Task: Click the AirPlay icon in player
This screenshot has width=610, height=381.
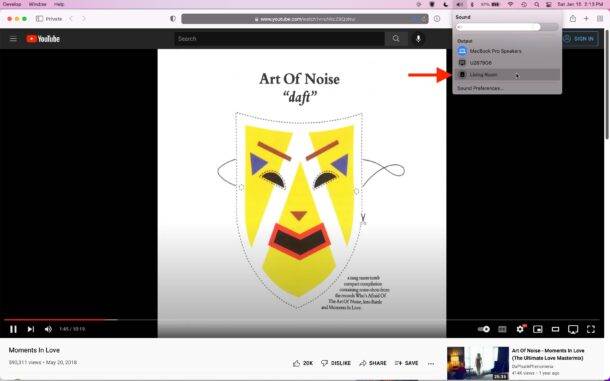Action: pyautogui.click(x=573, y=330)
